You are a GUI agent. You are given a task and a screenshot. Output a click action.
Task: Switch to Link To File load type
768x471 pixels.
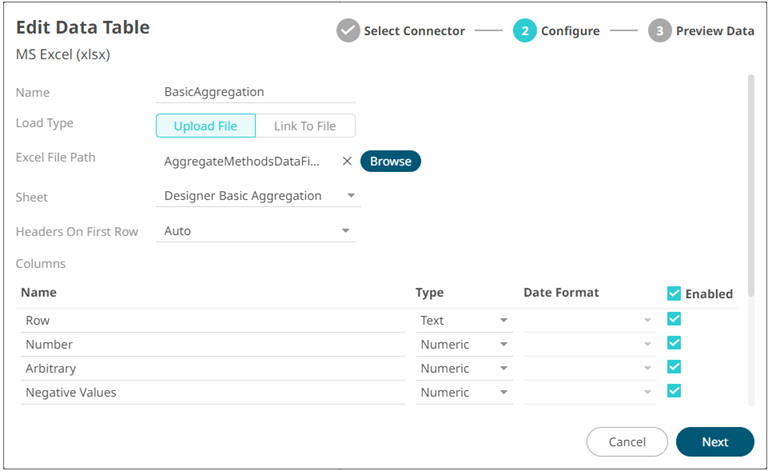point(305,126)
